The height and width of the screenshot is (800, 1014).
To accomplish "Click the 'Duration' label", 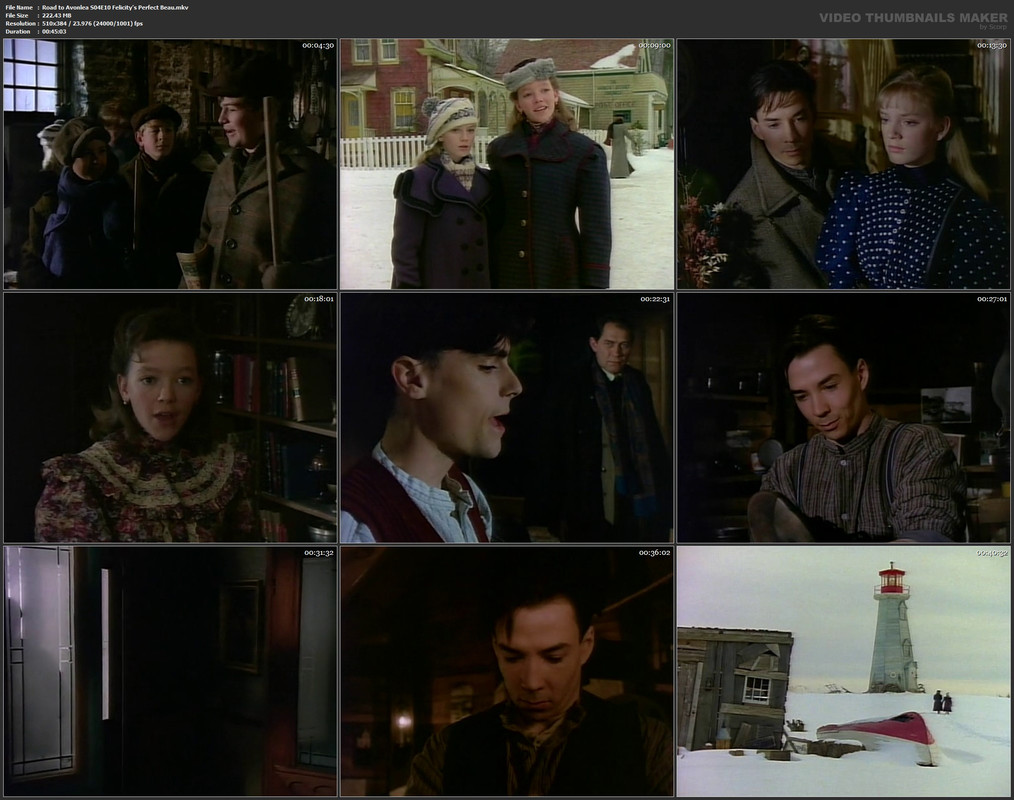I will tap(17, 31).
